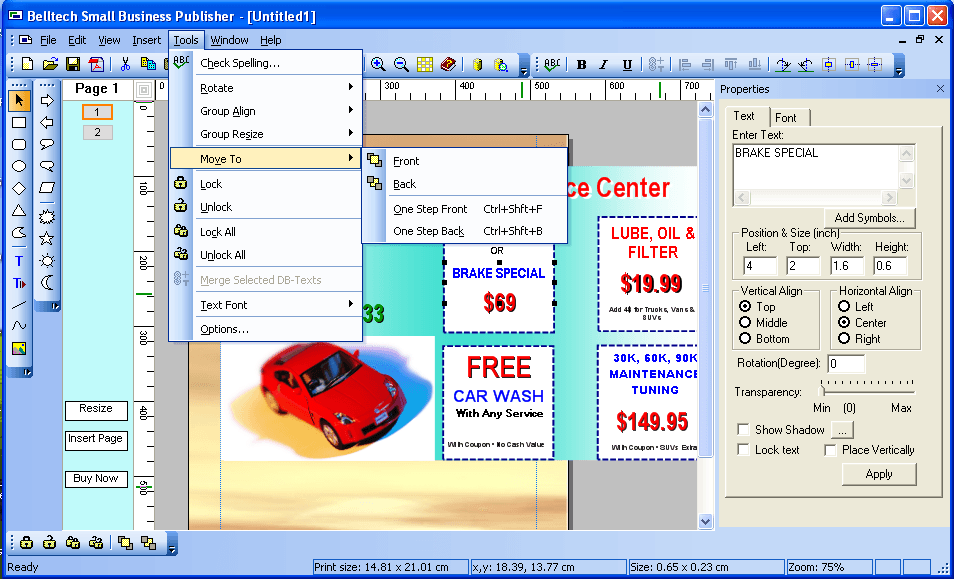
Task: Apply changes with the Apply button
Action: (879, 474)
